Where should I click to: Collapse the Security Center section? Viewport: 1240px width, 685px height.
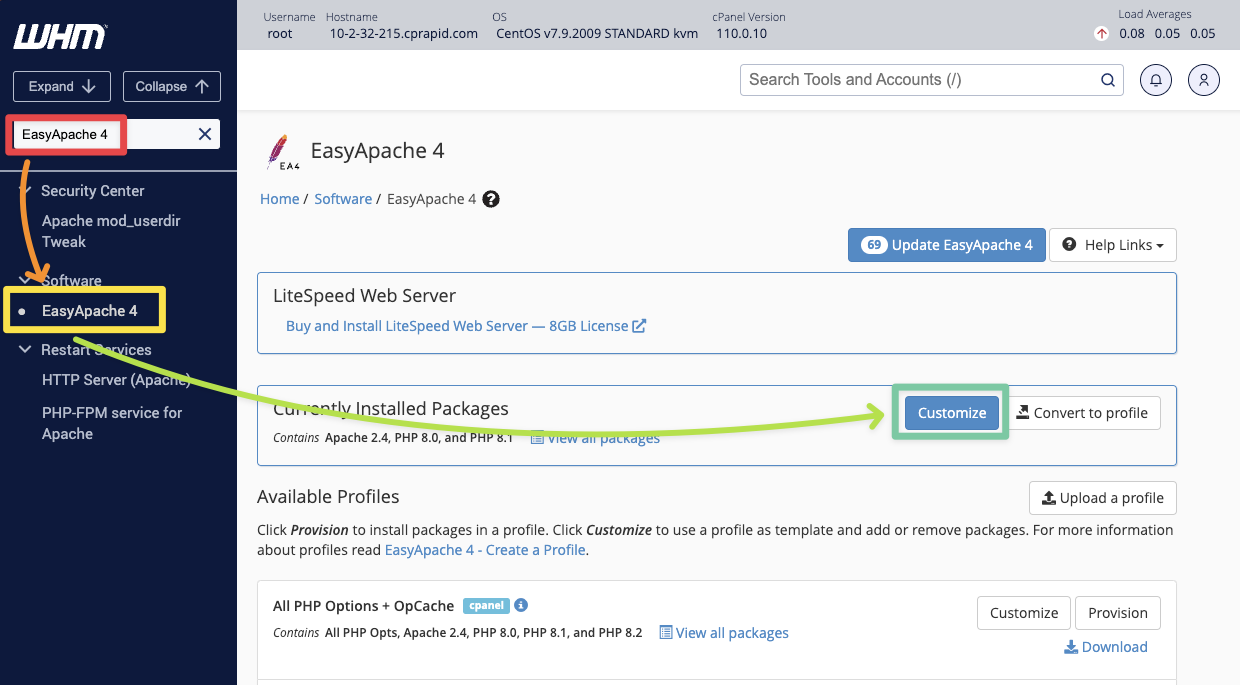pyautogui.click(x=25, y=191)
